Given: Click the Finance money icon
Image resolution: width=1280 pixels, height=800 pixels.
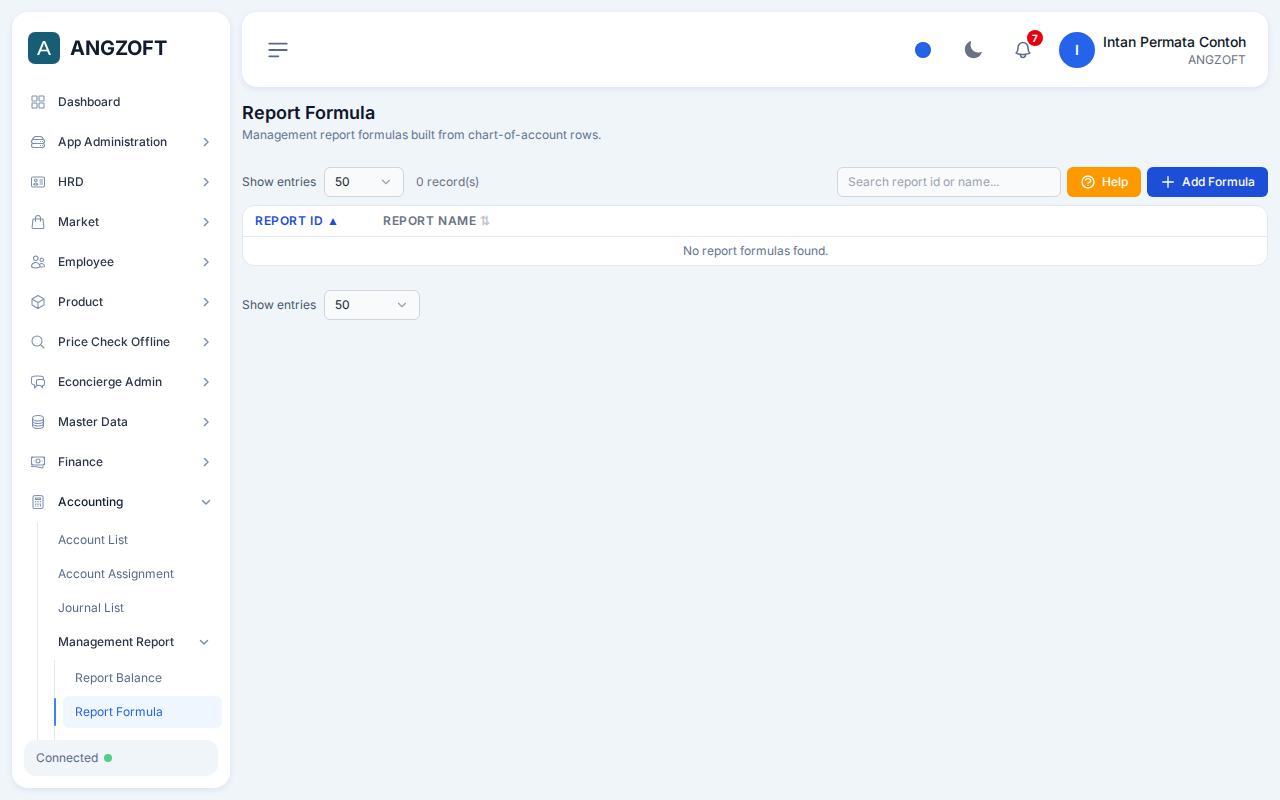Looking at the screenshot, I should click(x=38, y=462).
